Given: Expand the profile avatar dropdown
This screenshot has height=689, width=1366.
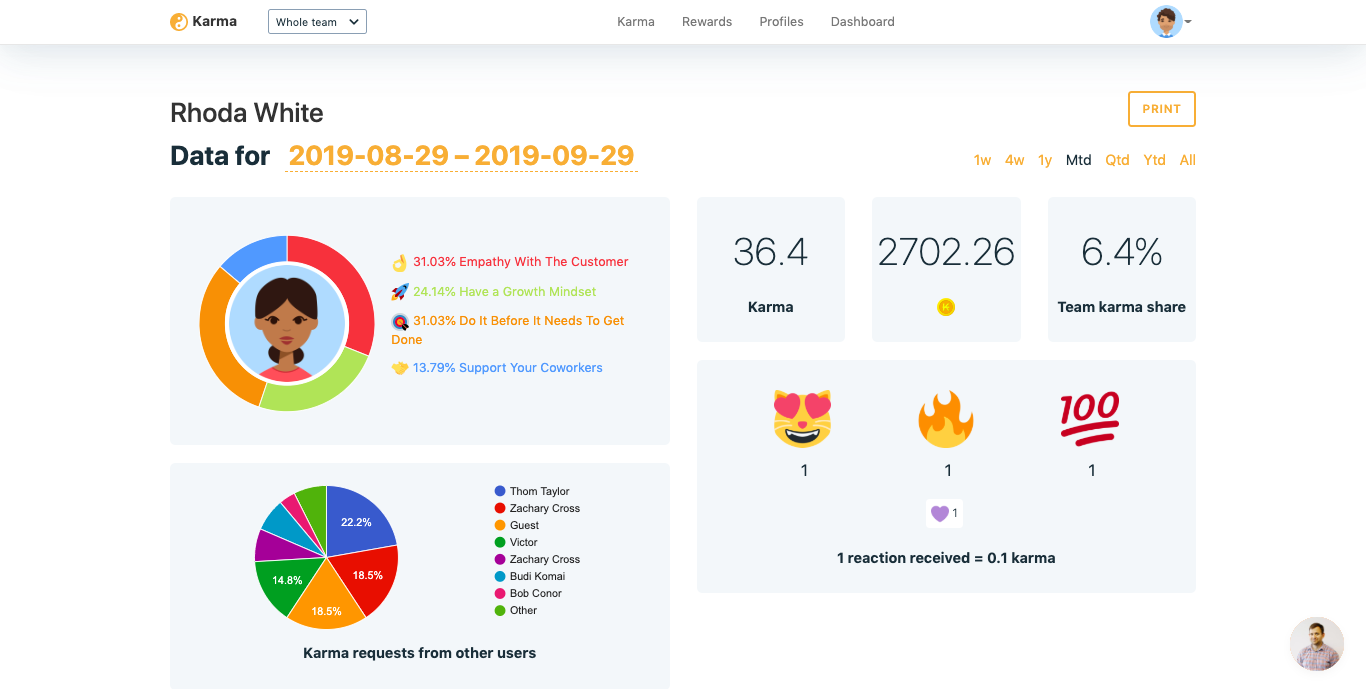Looking at the screenshot, I should pyautogui.click(x=1170, y=20).
